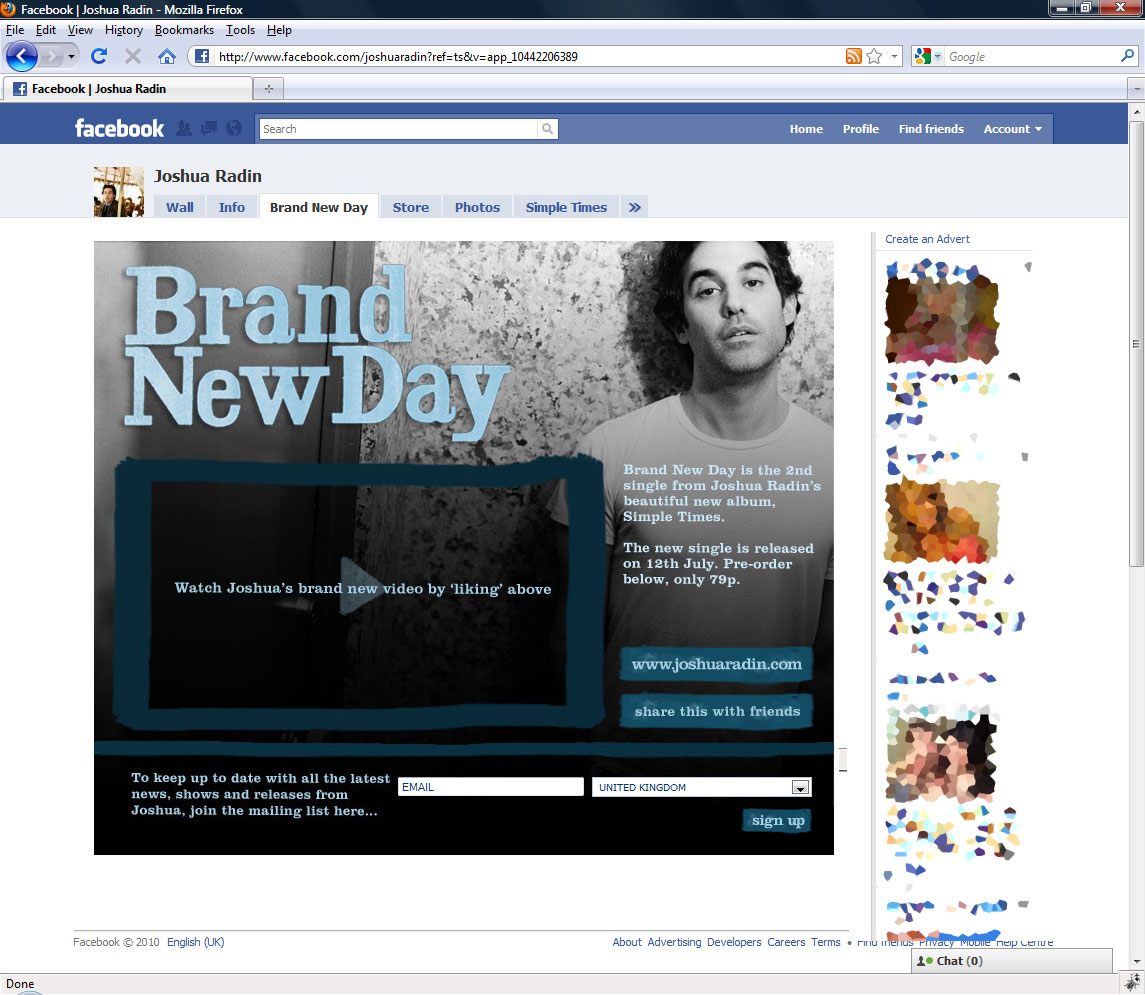Viewport: 1145px width, 995px height.
Task: Click Joshua Radin's profile picture thumbnail
Action: pyautogui.click(x=119, y=192)
